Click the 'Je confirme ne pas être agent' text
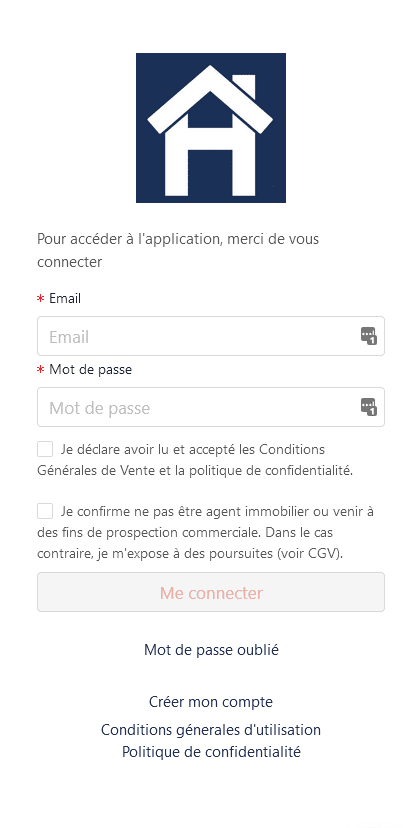The height and width of the screenshot is (828, 420). [206, 532]
